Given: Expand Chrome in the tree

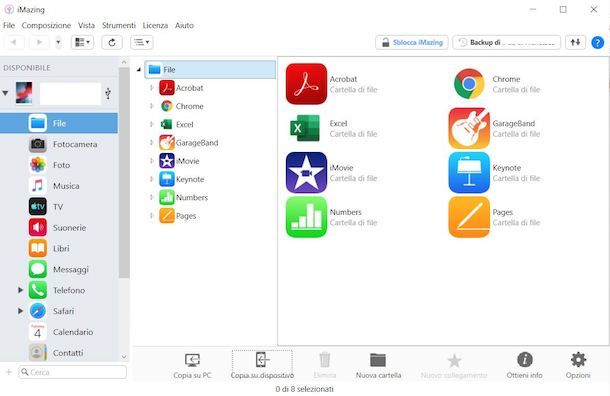Looking at the screenshot, I should (x=152, y=106).
